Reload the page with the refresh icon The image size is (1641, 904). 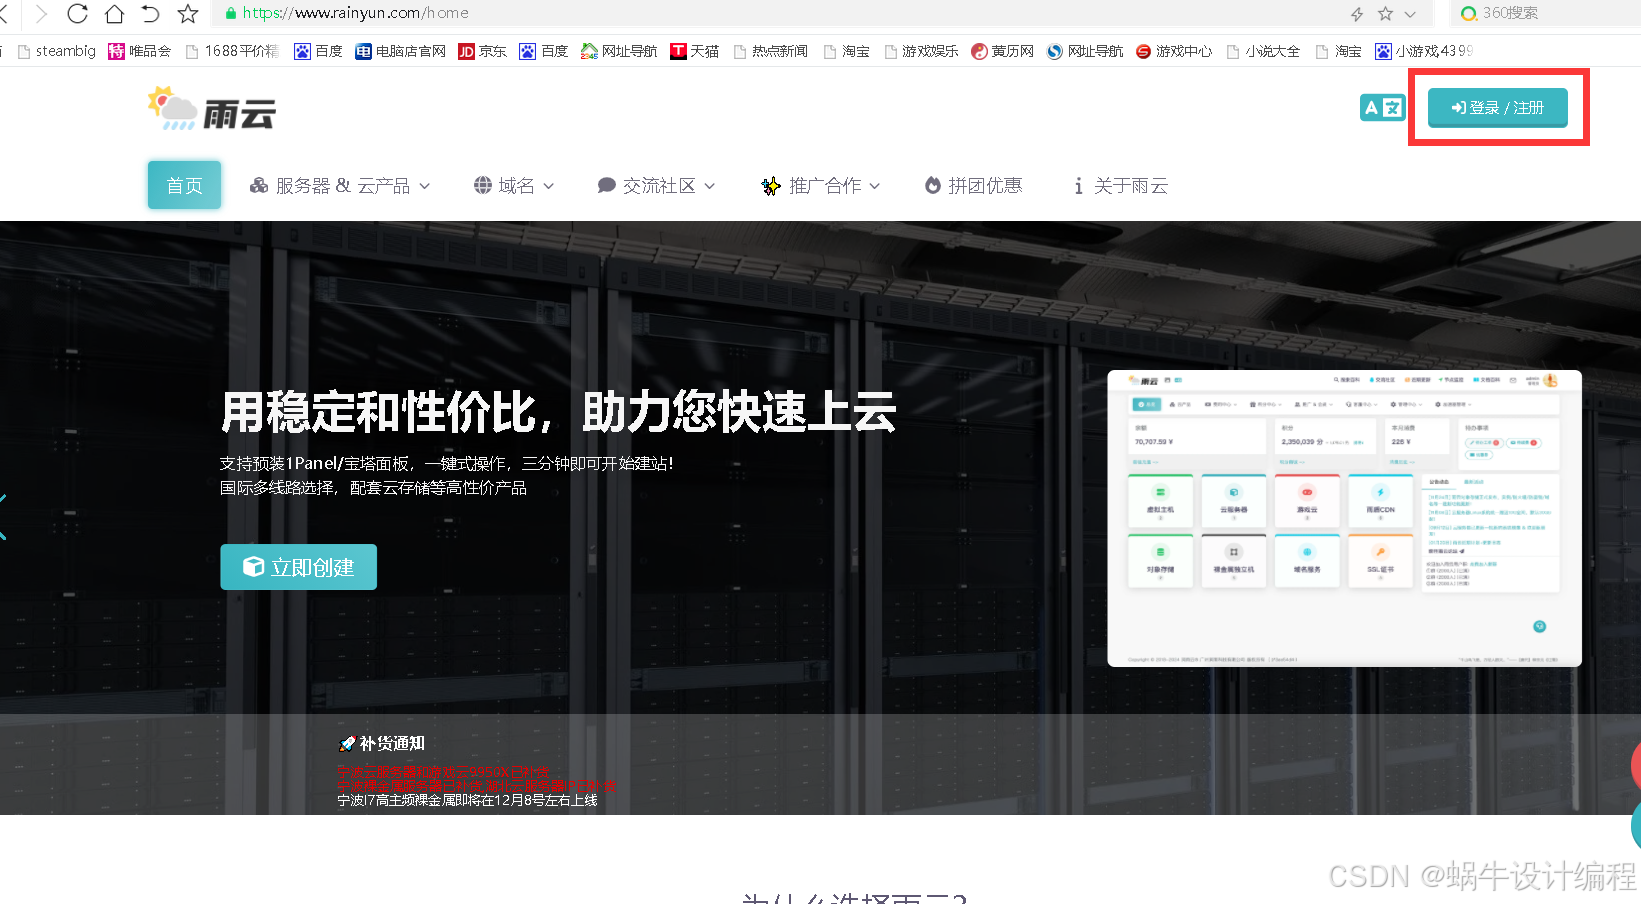77,14
